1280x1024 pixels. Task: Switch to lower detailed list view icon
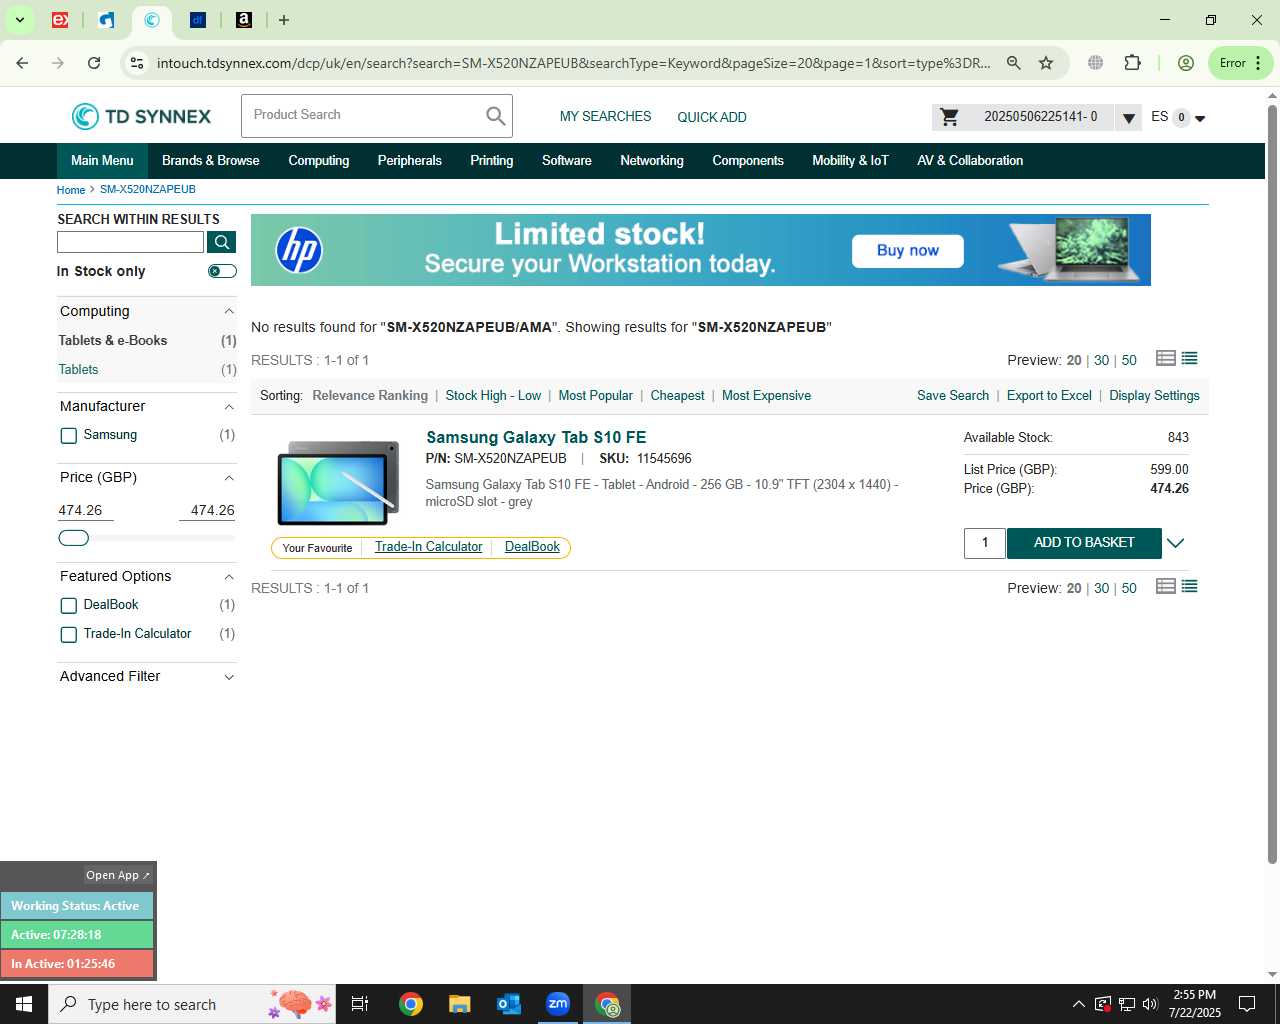(1165, 586)
